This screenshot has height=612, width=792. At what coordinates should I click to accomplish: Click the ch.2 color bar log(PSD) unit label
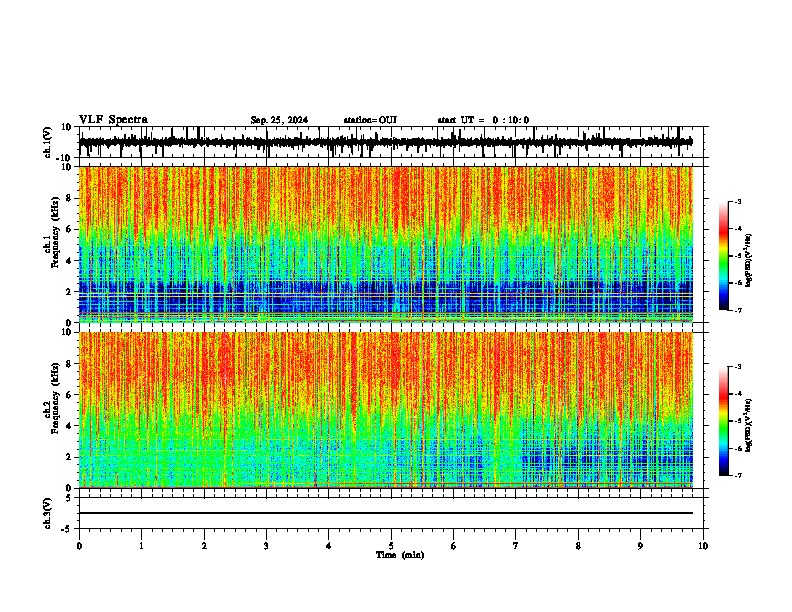coord(748,425)
